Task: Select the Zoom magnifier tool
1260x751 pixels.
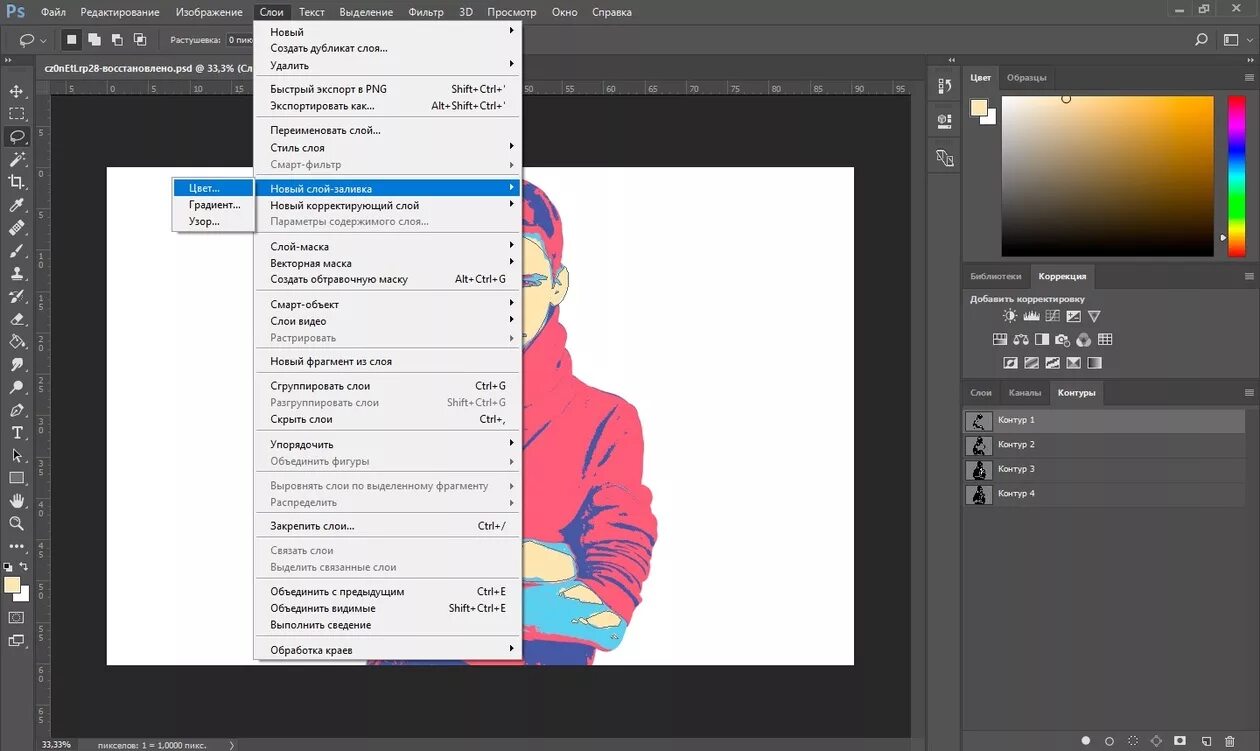Action: [17, 523]
